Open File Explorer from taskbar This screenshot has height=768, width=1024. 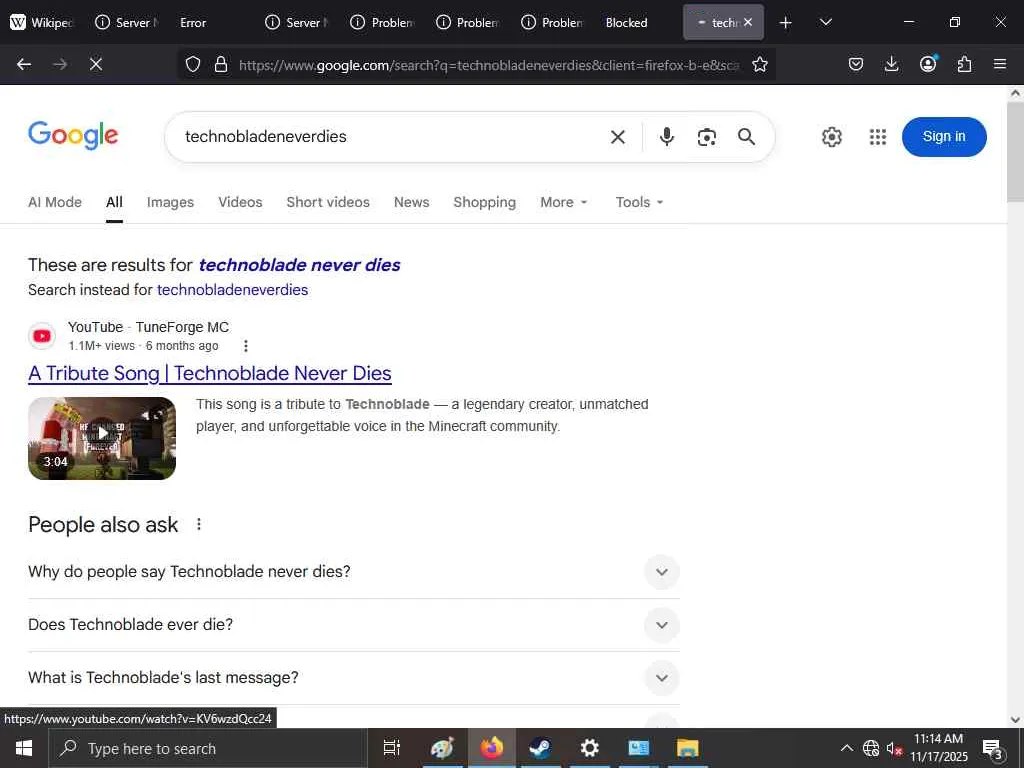[687, 748]
